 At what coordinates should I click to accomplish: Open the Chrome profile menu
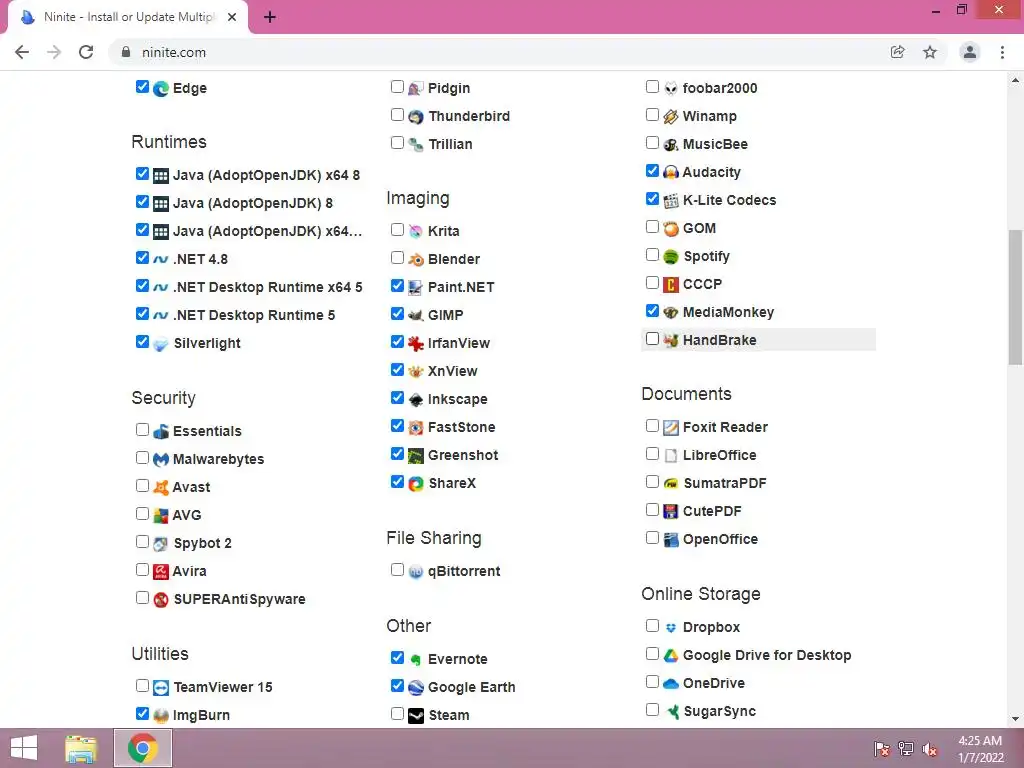(x=970, y=52)
